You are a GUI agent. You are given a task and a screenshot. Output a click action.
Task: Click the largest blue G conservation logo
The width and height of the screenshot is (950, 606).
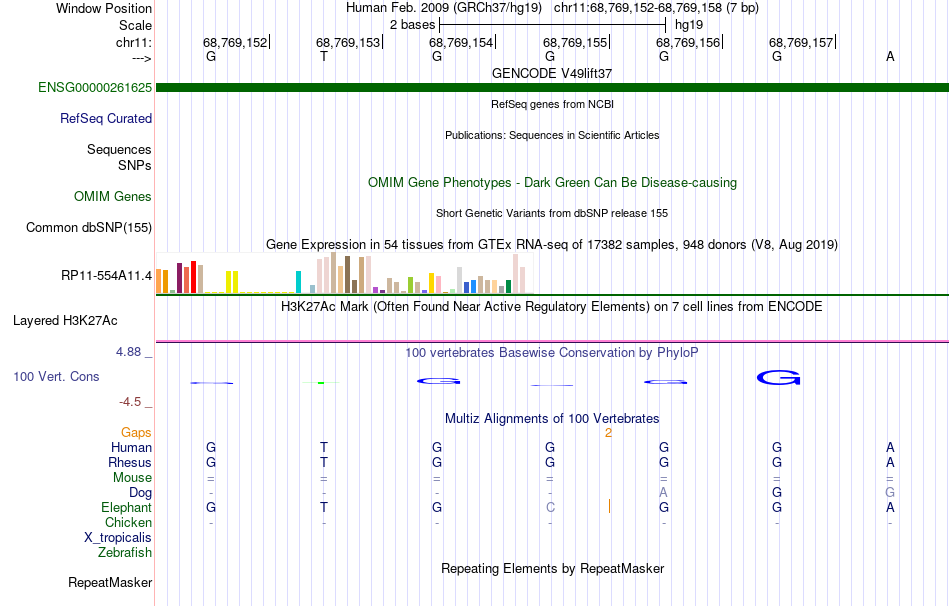click(779, 378)
